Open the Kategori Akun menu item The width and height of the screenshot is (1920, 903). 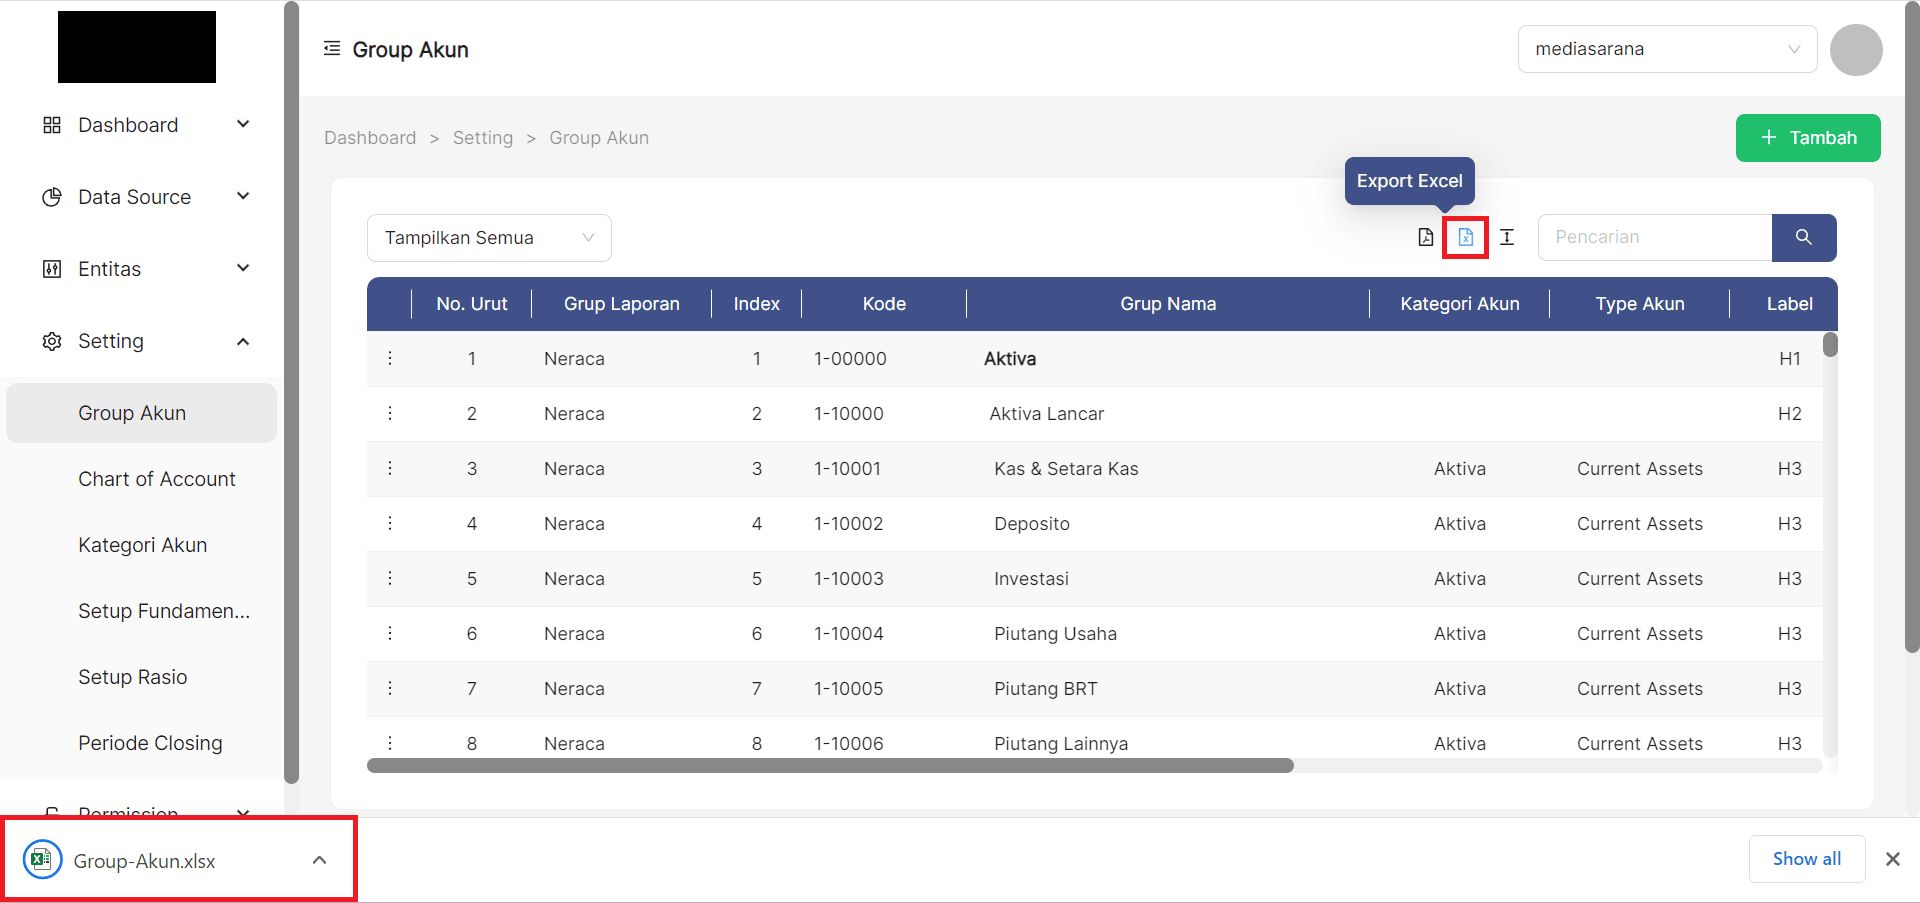point(142,544)
